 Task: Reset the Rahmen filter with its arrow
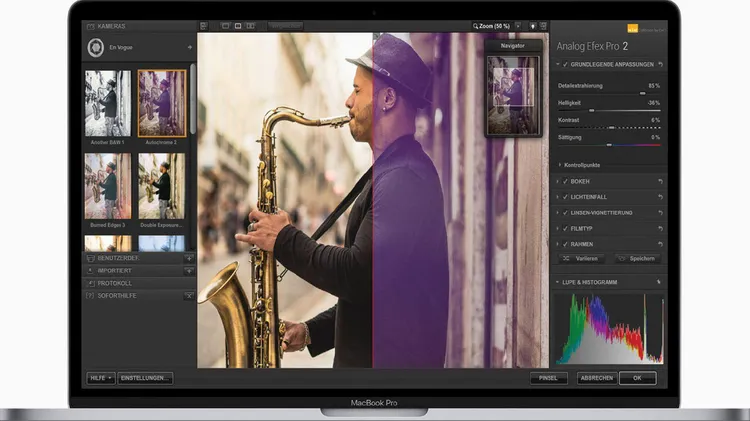tap(661, 244)
